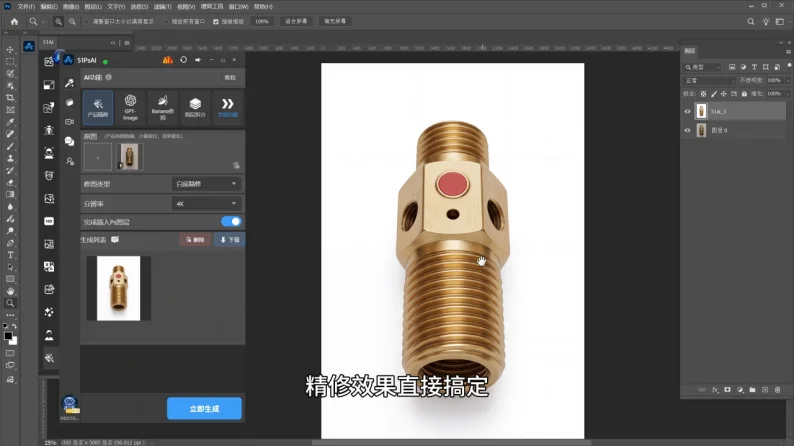794x447 pixels.
Task: Click the chat bubbles icon in plugin sidebar
Action: pos(69,141)
